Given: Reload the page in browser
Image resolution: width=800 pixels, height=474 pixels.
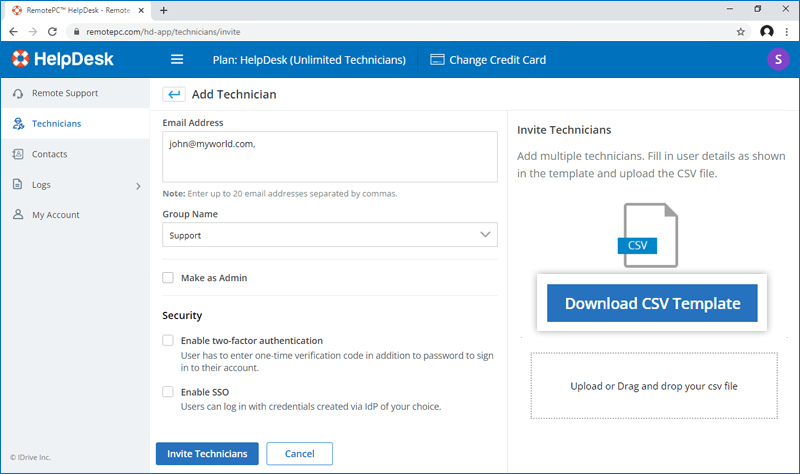Looking at the screenshot, I should (x=55, y=31).
